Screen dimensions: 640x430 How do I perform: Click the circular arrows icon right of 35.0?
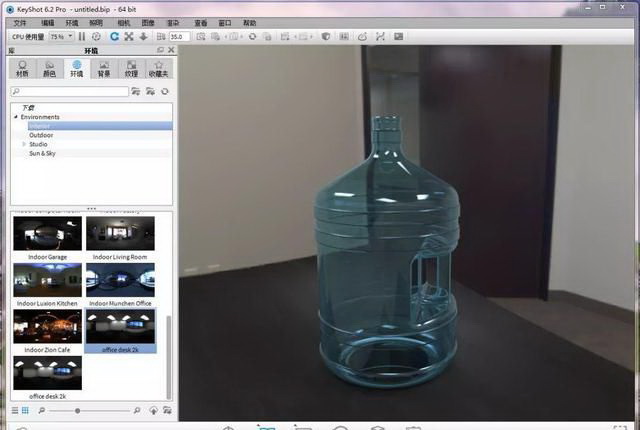point(253,37)
